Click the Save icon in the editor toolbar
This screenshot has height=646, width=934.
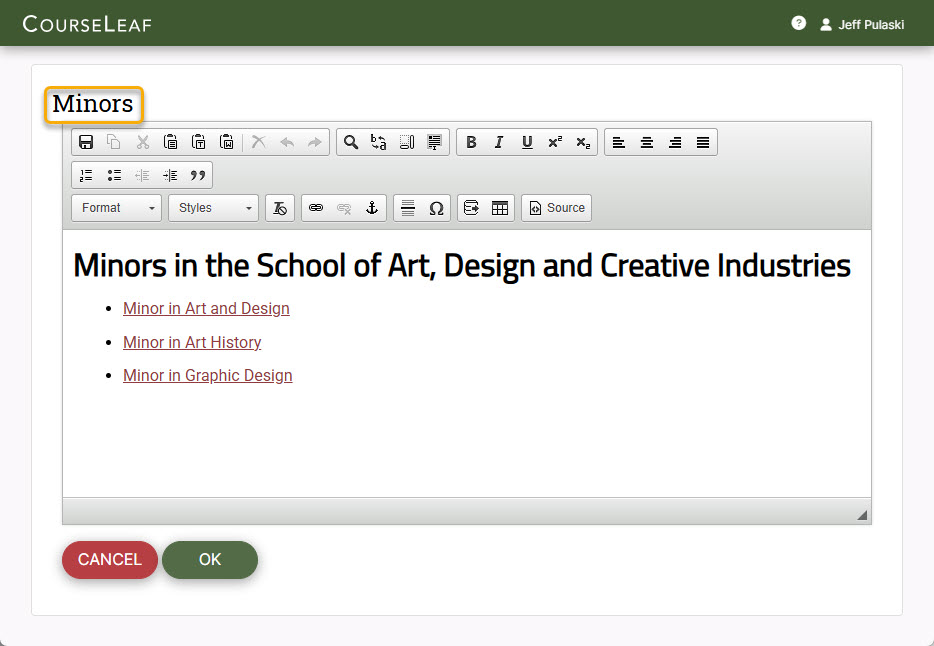tap(86, 142)
